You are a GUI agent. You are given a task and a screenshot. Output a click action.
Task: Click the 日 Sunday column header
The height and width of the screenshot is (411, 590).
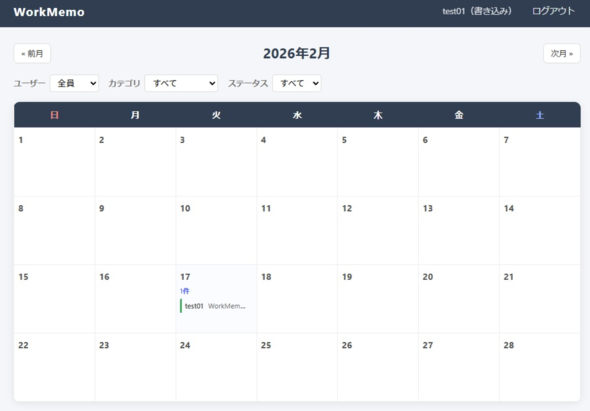pyautogui.click(x=54, y=115)
